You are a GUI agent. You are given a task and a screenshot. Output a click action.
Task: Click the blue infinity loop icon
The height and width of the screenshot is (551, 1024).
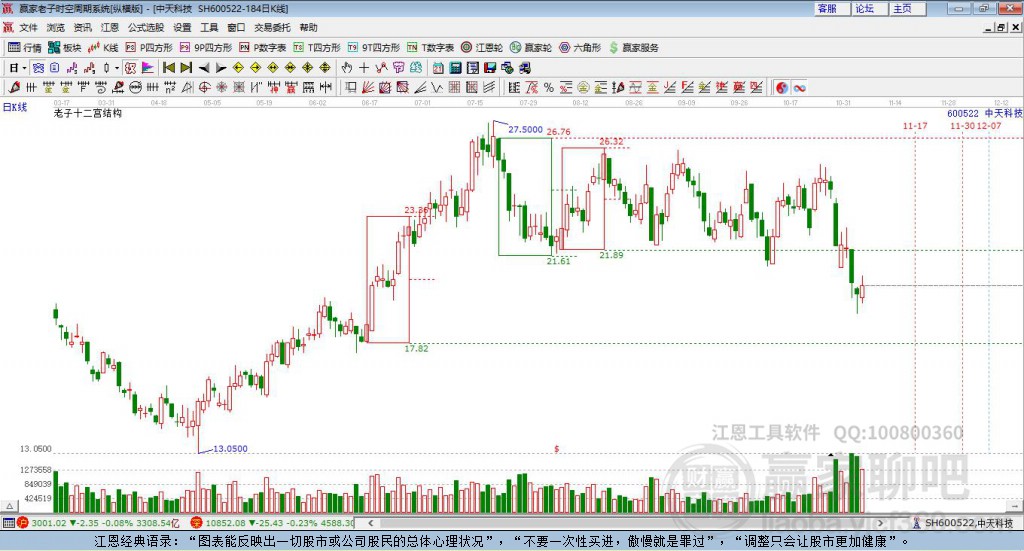799,87
